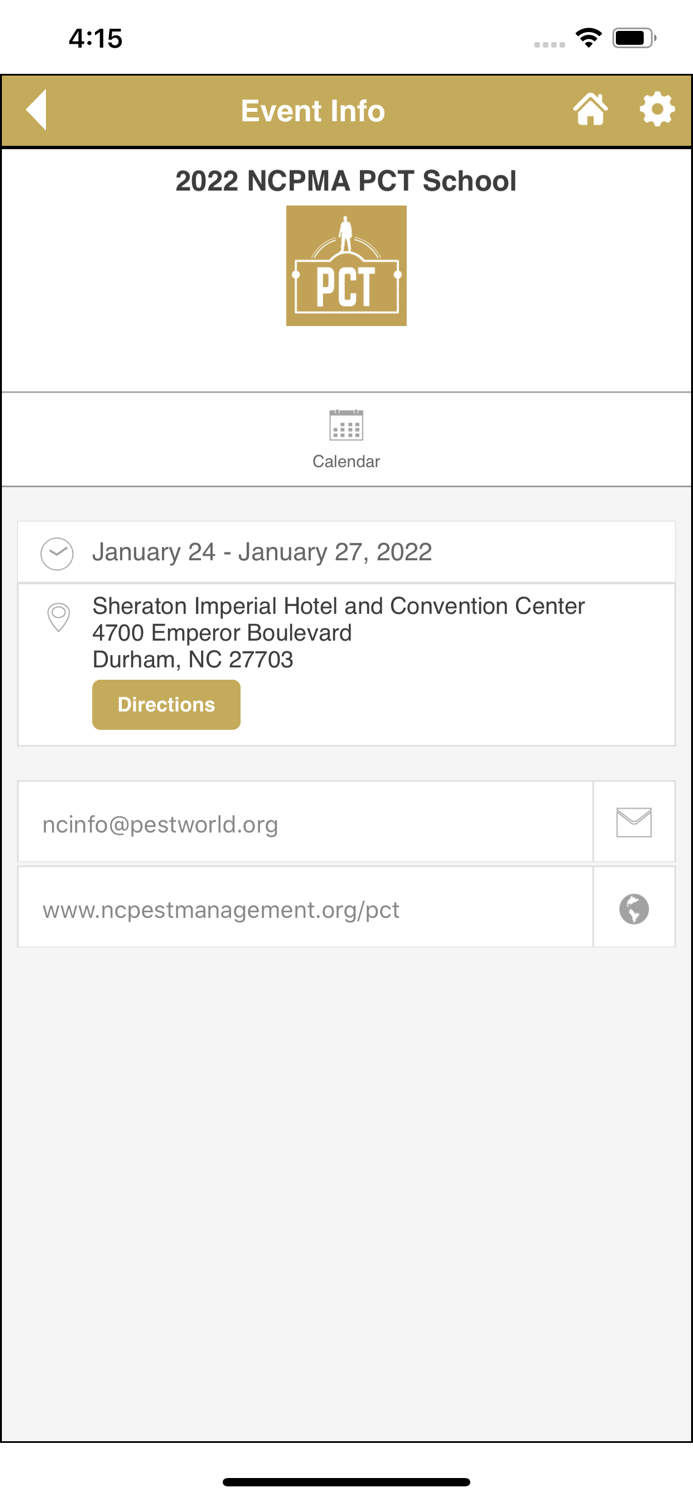Tap the 2022 NCPMA PCT School title
Viewport: 693px width, 1500px height.
click(346, 181)
